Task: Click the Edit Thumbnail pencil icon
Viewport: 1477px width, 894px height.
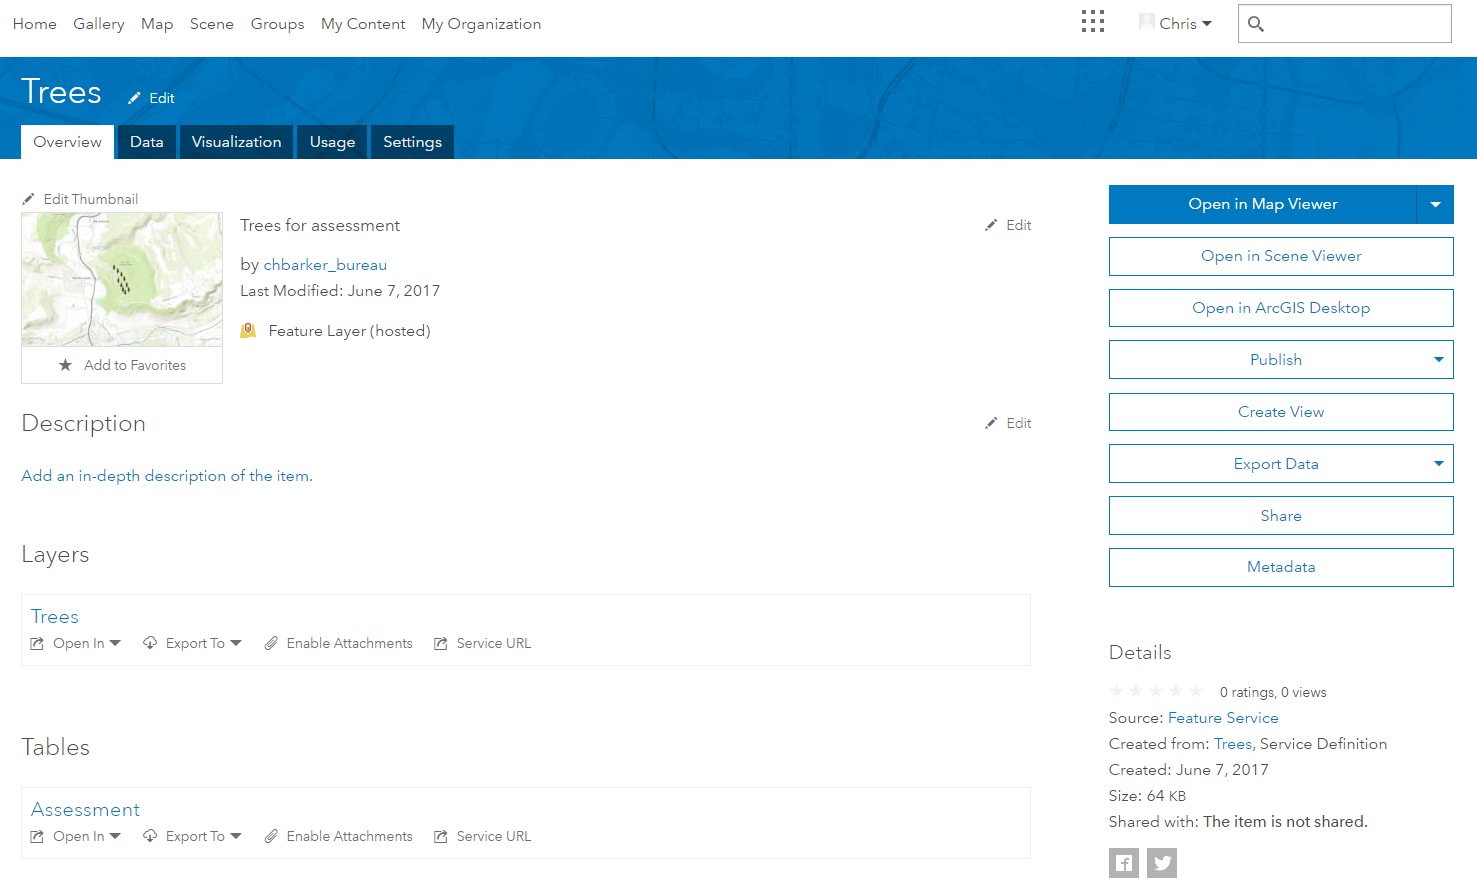Action: (x=28, y=199)
